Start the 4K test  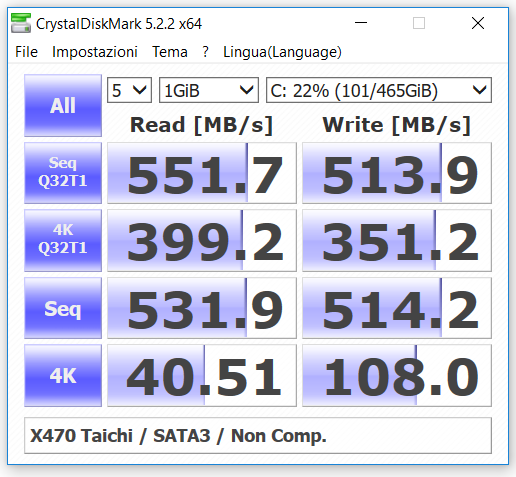click(63, 375)
